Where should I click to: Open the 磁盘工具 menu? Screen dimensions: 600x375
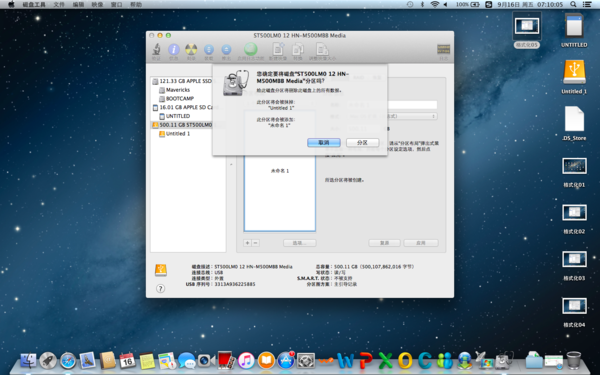coord(34,4)
